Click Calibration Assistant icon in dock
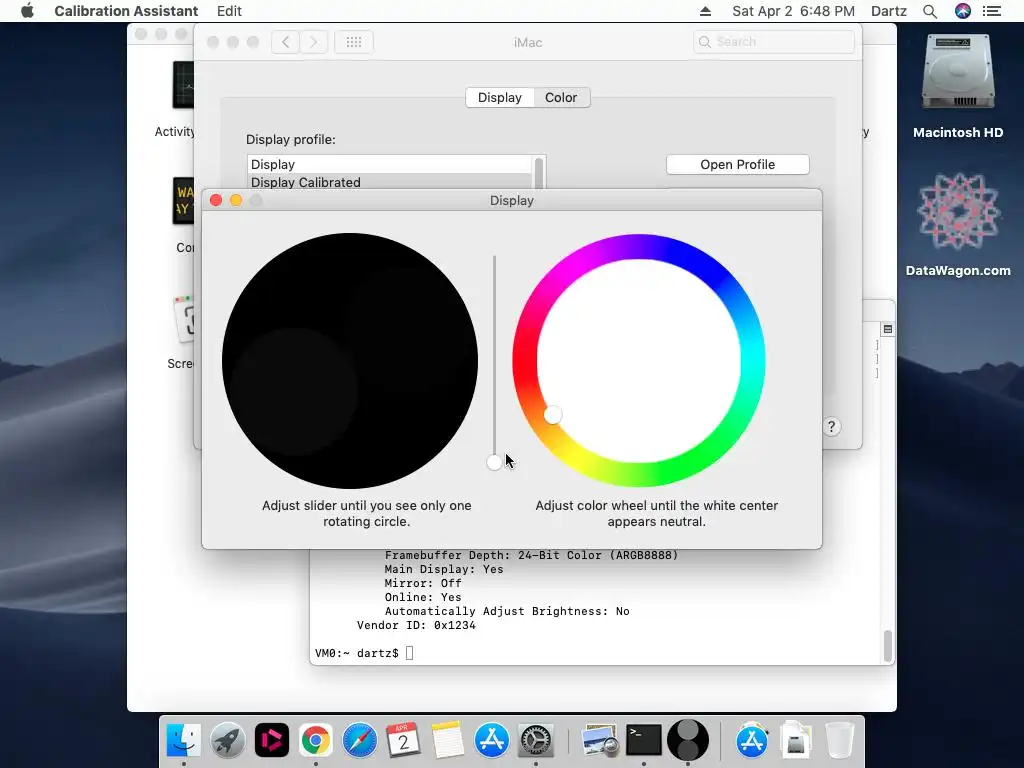The width and height of the screenshot is (1024, 768). 688,740
